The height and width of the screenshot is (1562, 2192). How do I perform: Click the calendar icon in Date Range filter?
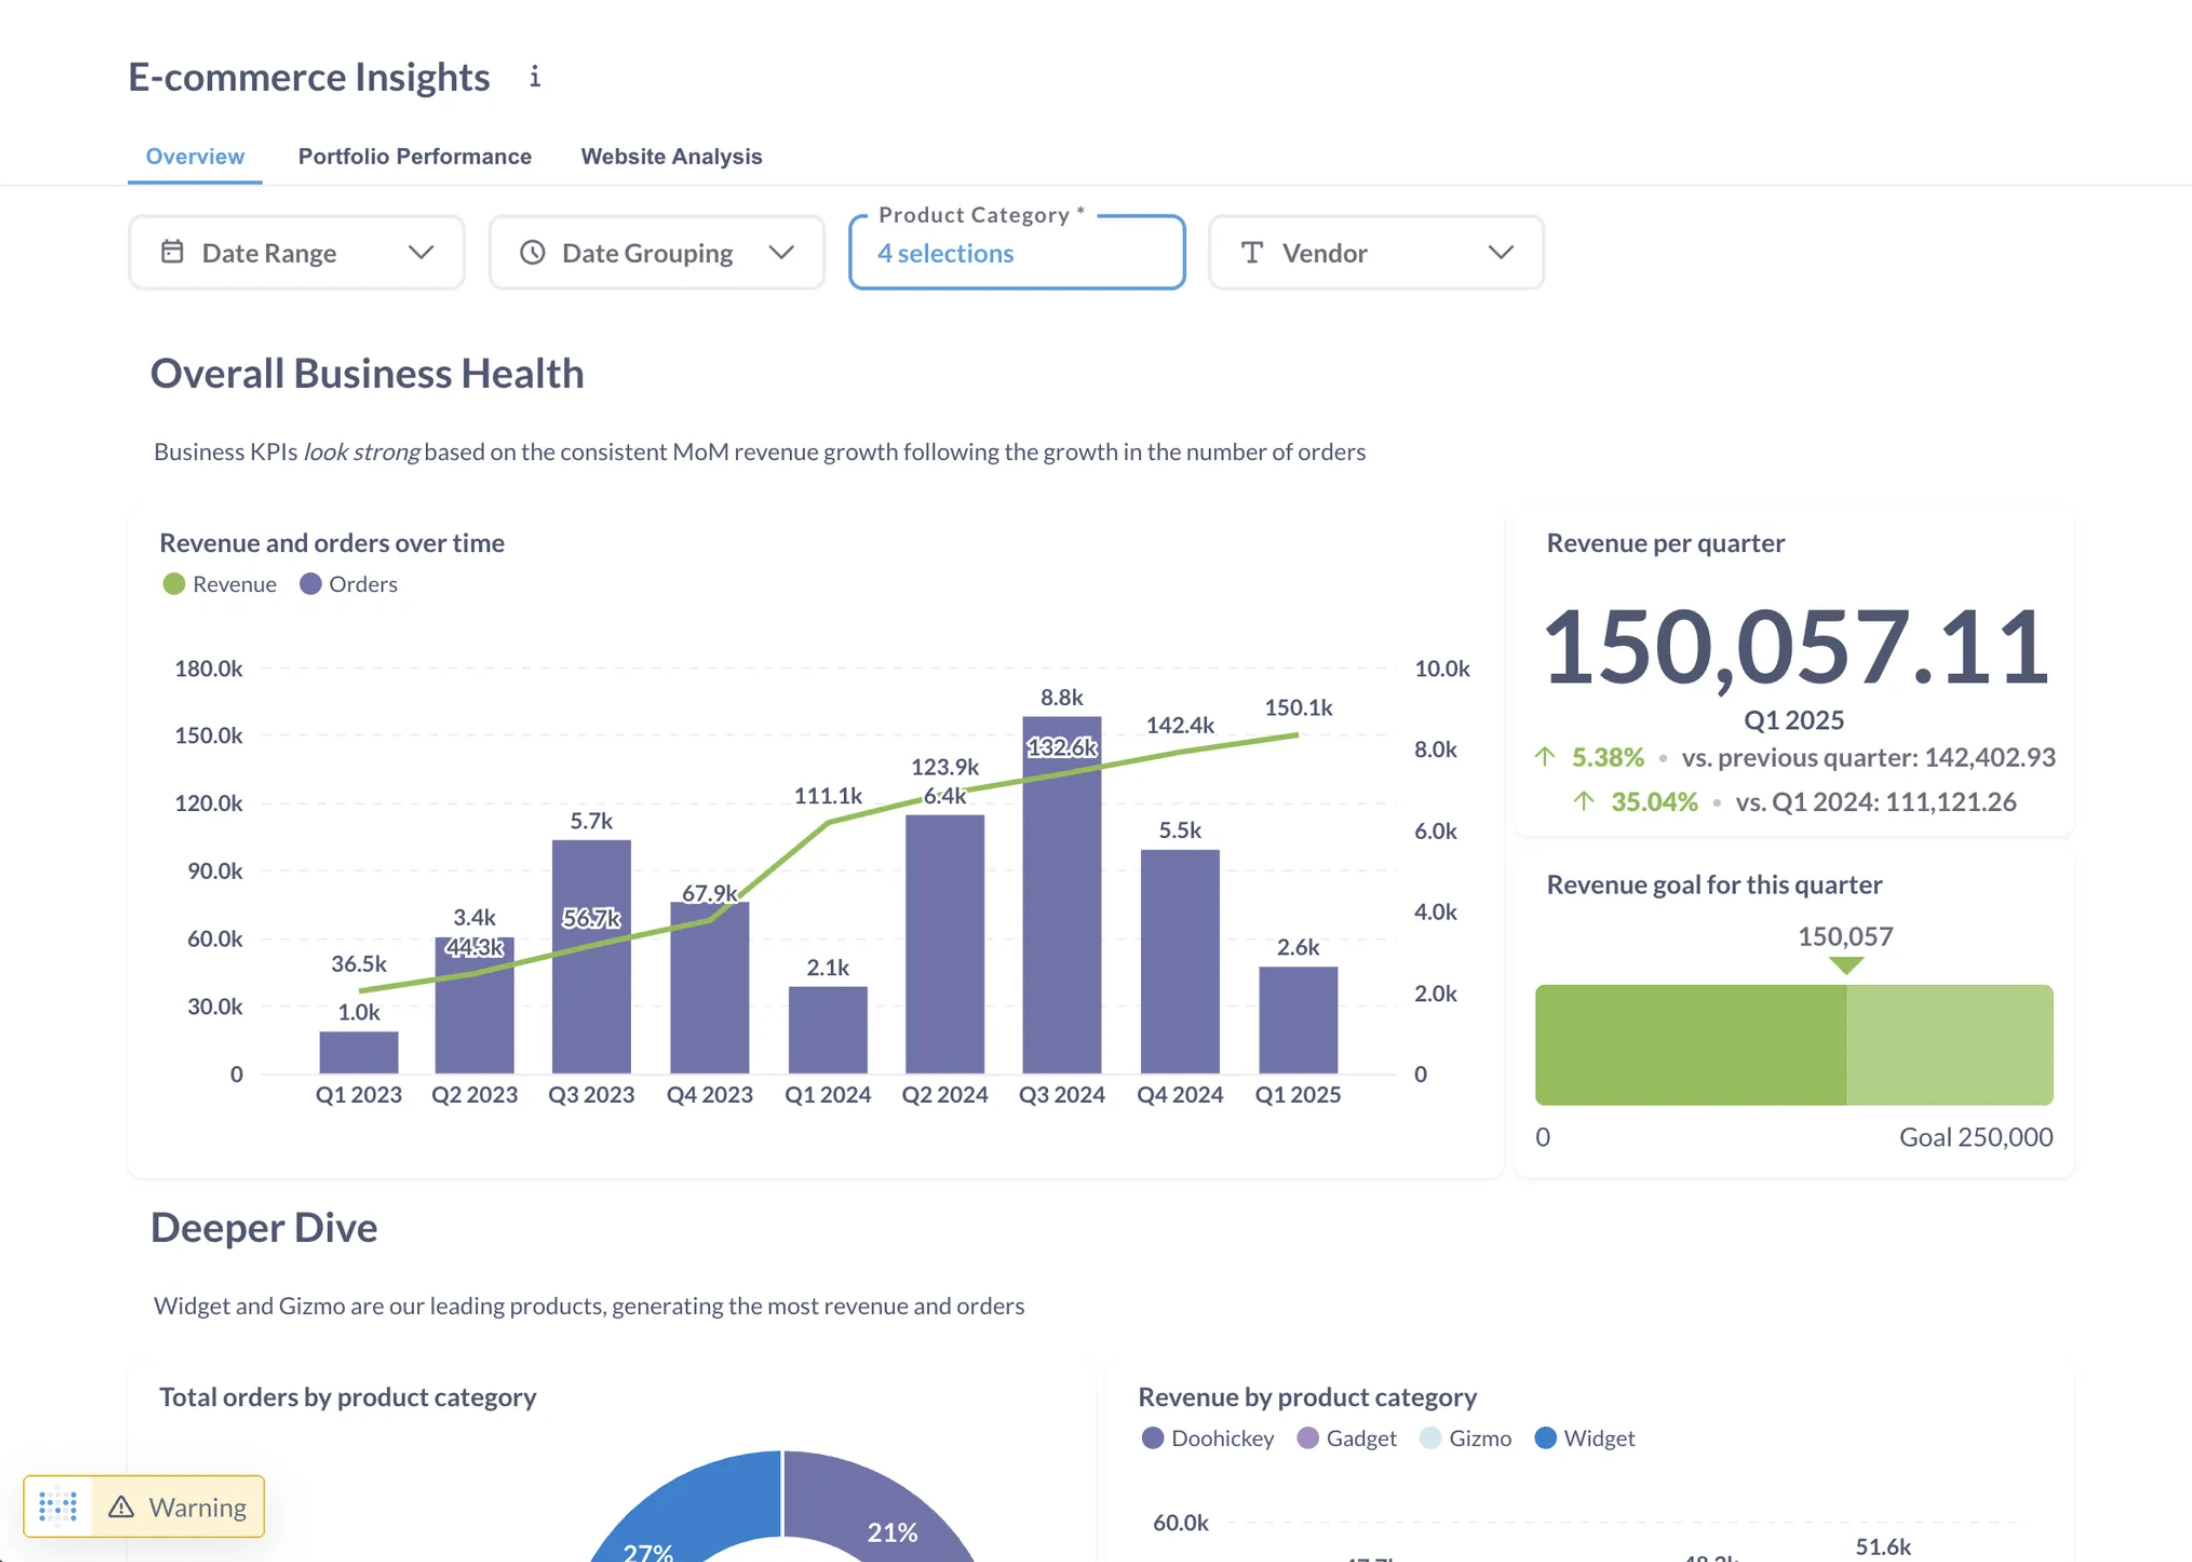171,252
